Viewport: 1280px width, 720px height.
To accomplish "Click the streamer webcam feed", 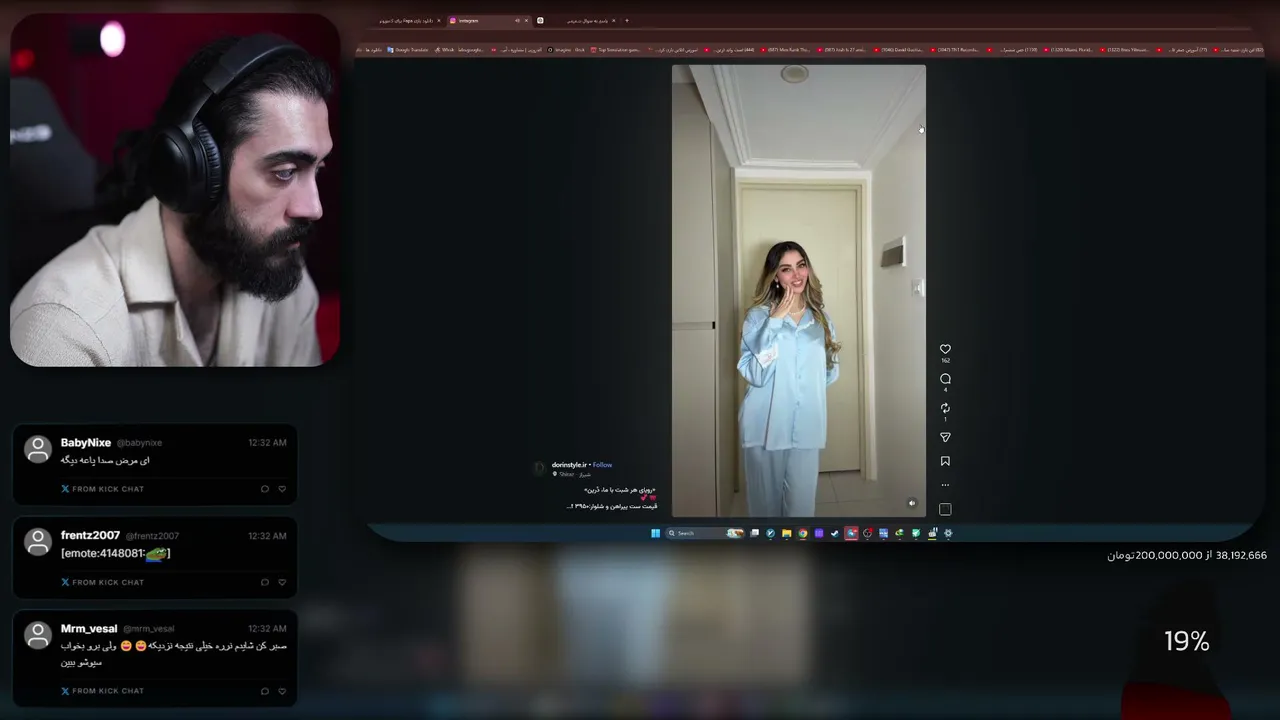I will coord(175,190).
